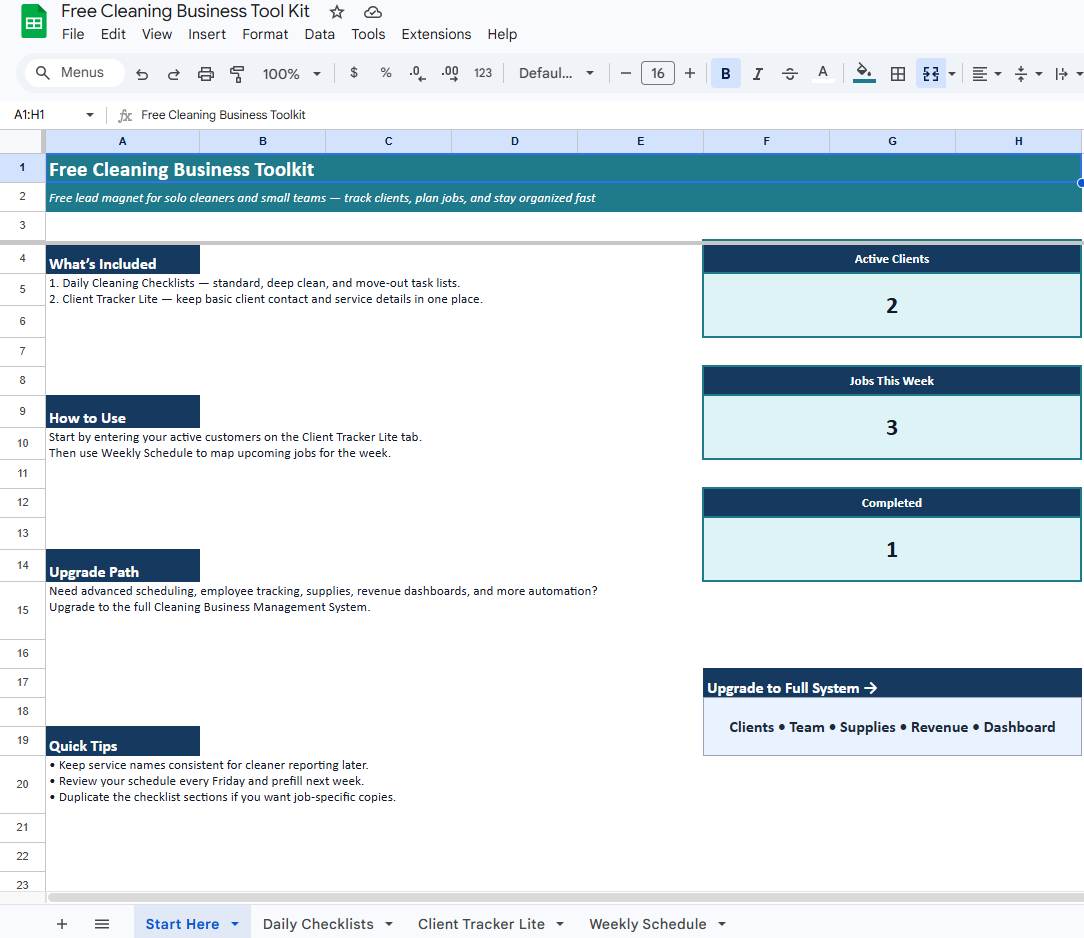Image resolution: width=1084 pixels, height=938 pixels.
Task: Select column D header
Action: pos(514,141)
